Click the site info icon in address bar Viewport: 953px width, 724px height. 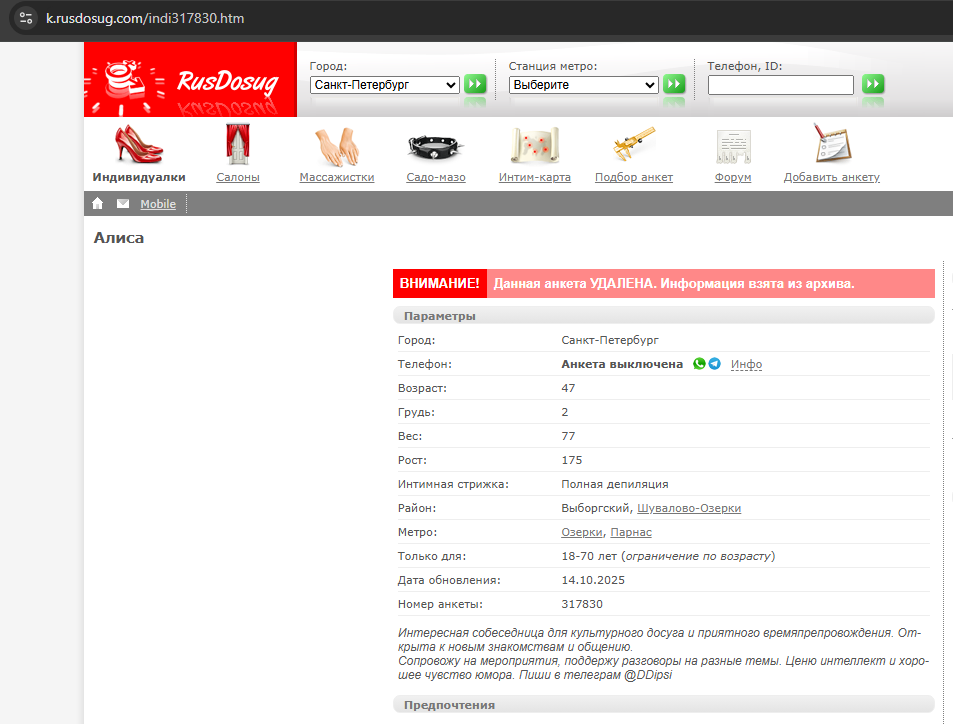26,18
